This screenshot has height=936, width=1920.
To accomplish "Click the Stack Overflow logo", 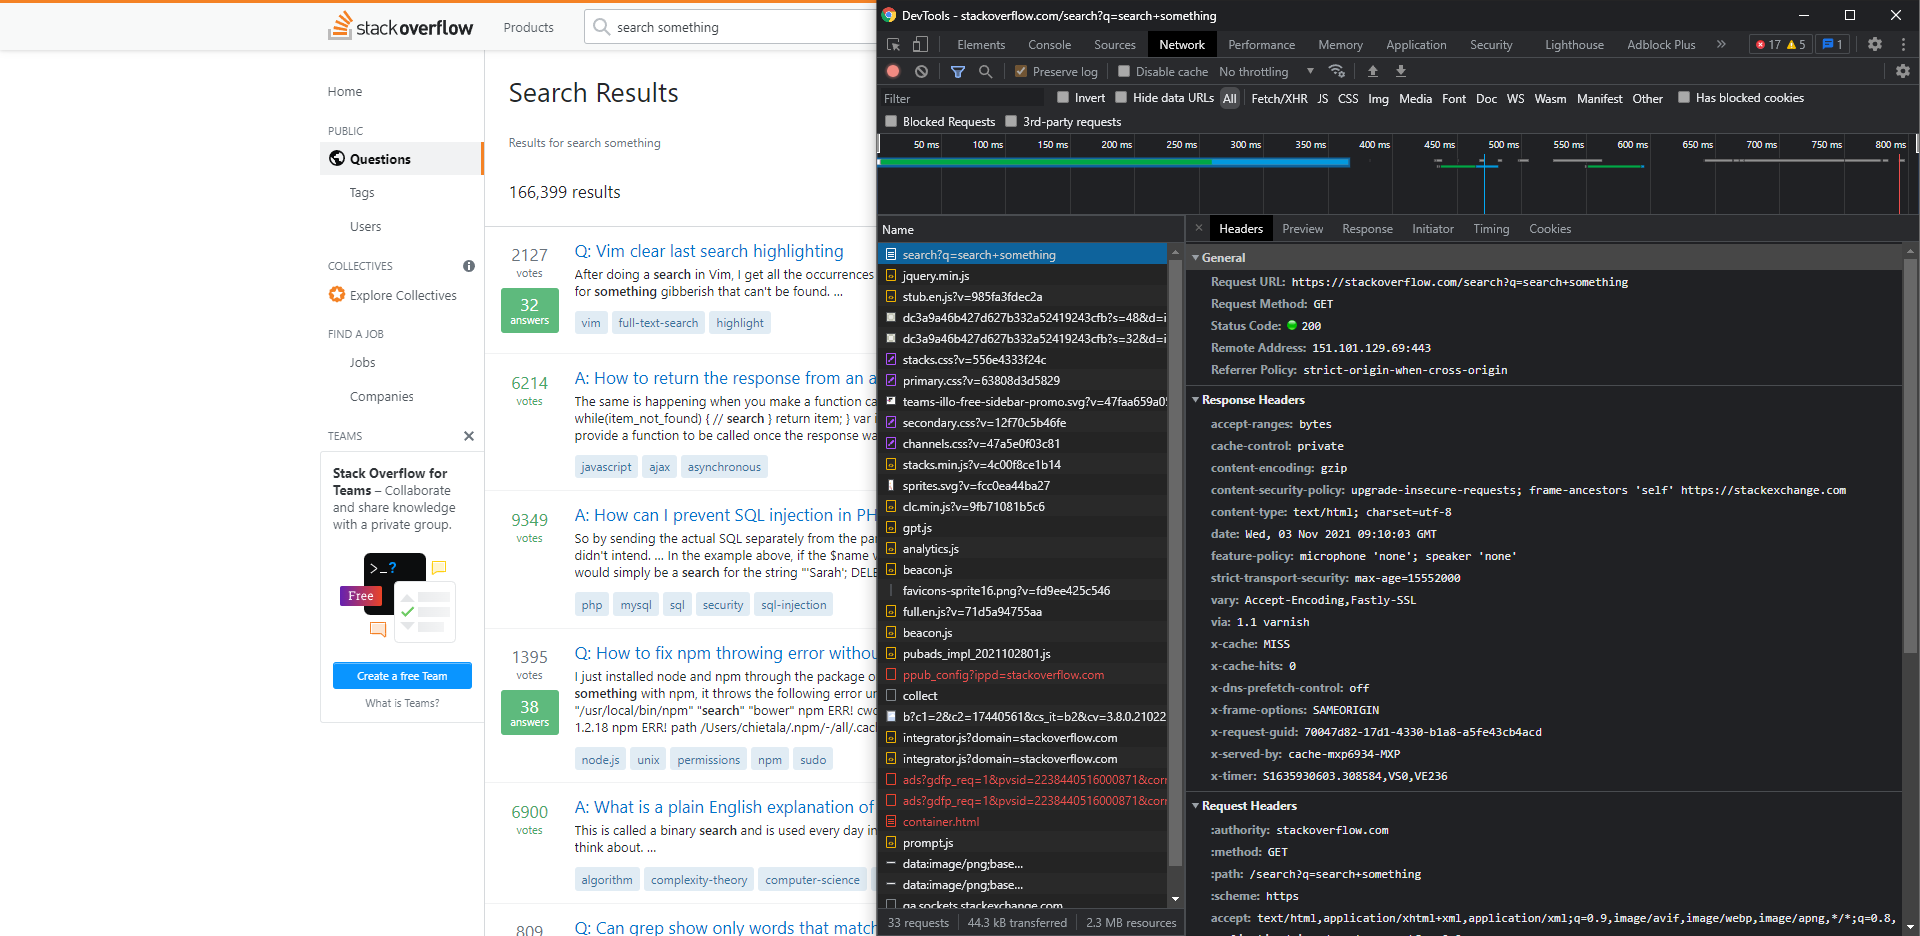I will [401, 26].
